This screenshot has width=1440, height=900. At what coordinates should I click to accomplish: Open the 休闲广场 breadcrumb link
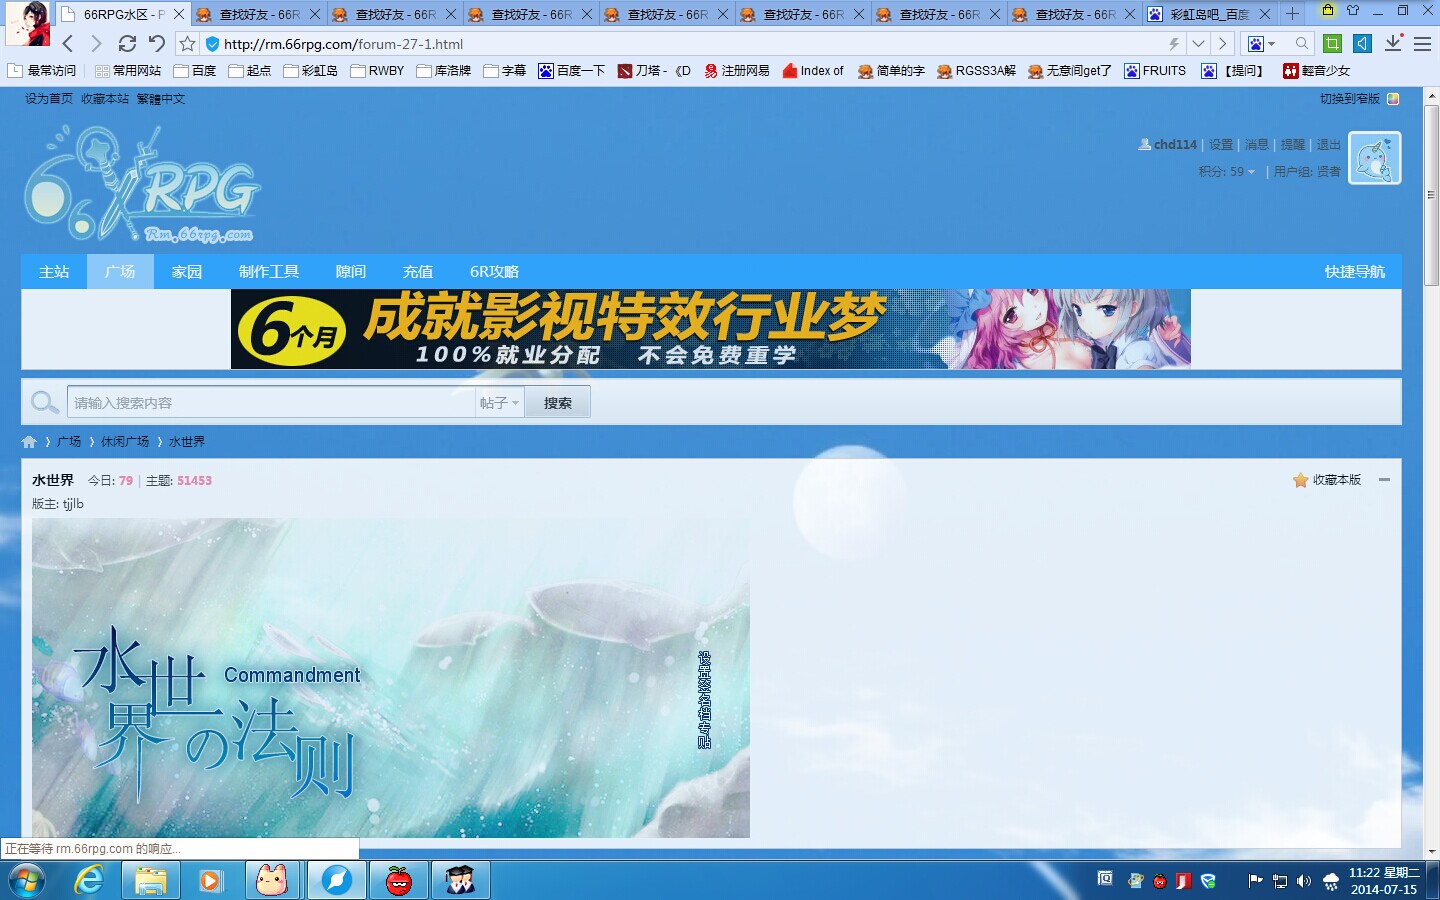click(x=125, y=442)
